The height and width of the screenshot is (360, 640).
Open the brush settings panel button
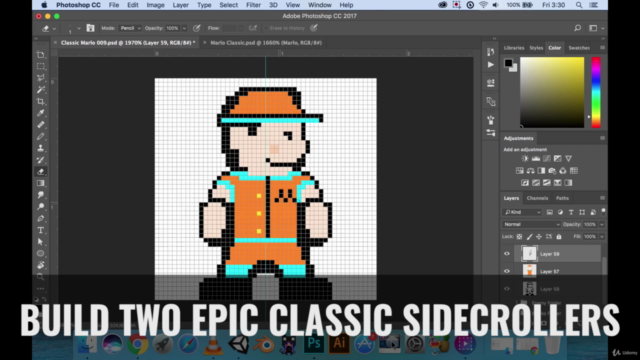coord(90,28)
